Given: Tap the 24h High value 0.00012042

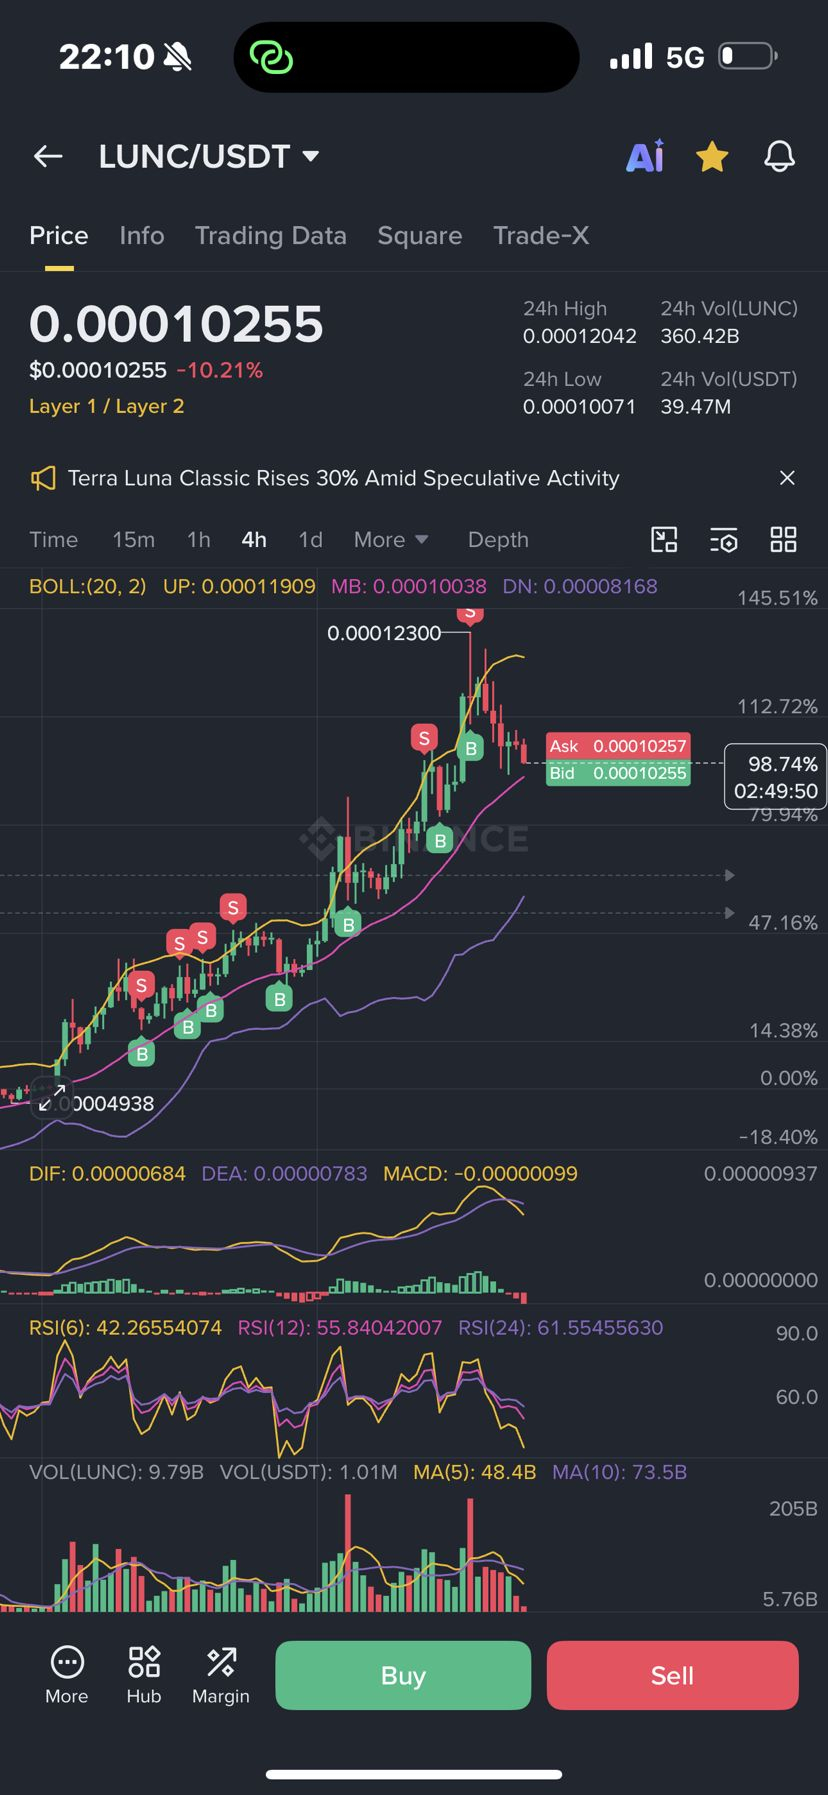Looking at the screenshot, I should [x=580, y=336].
